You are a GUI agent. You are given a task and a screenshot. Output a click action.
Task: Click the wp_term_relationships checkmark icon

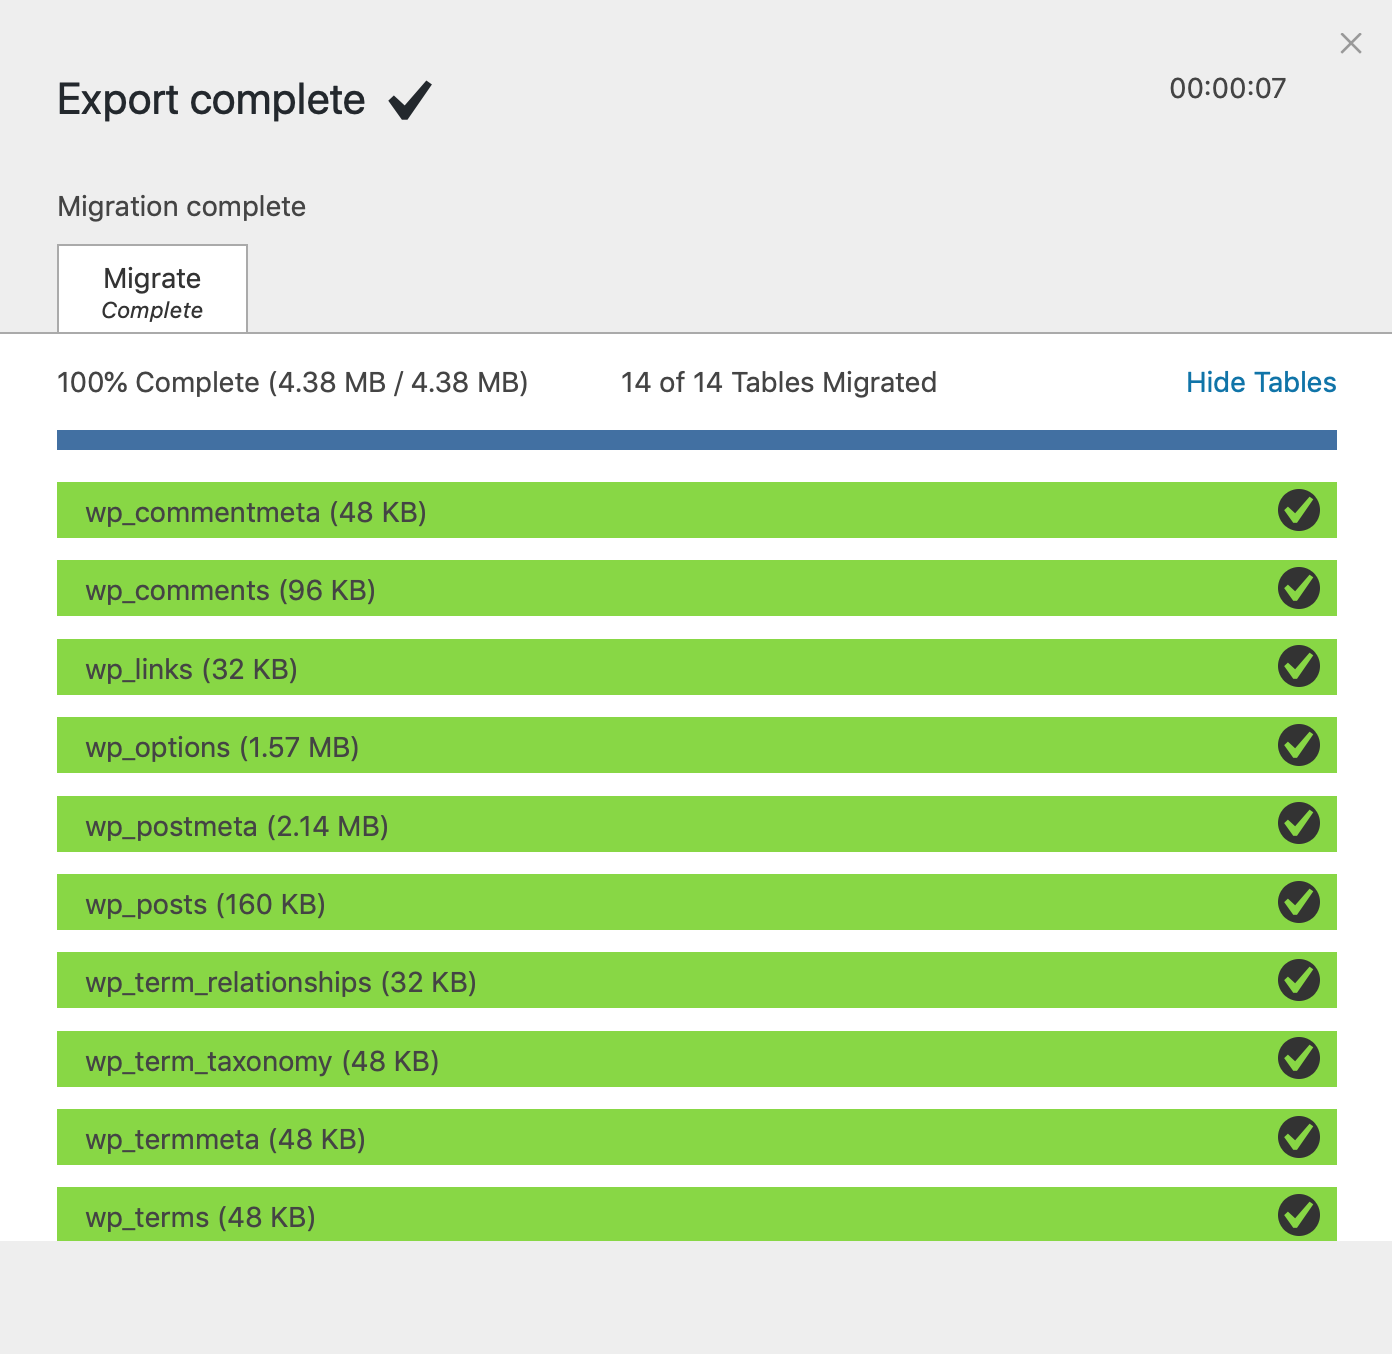[1298, 980]
